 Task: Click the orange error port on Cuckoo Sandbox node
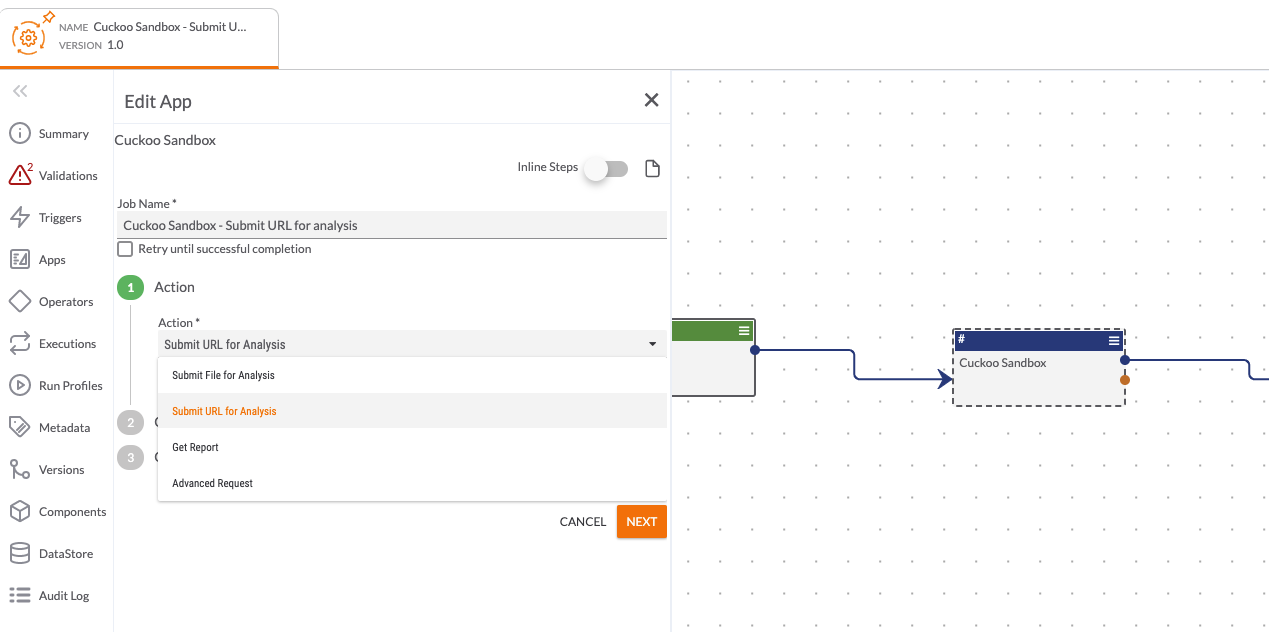[x=1125, y=380]
